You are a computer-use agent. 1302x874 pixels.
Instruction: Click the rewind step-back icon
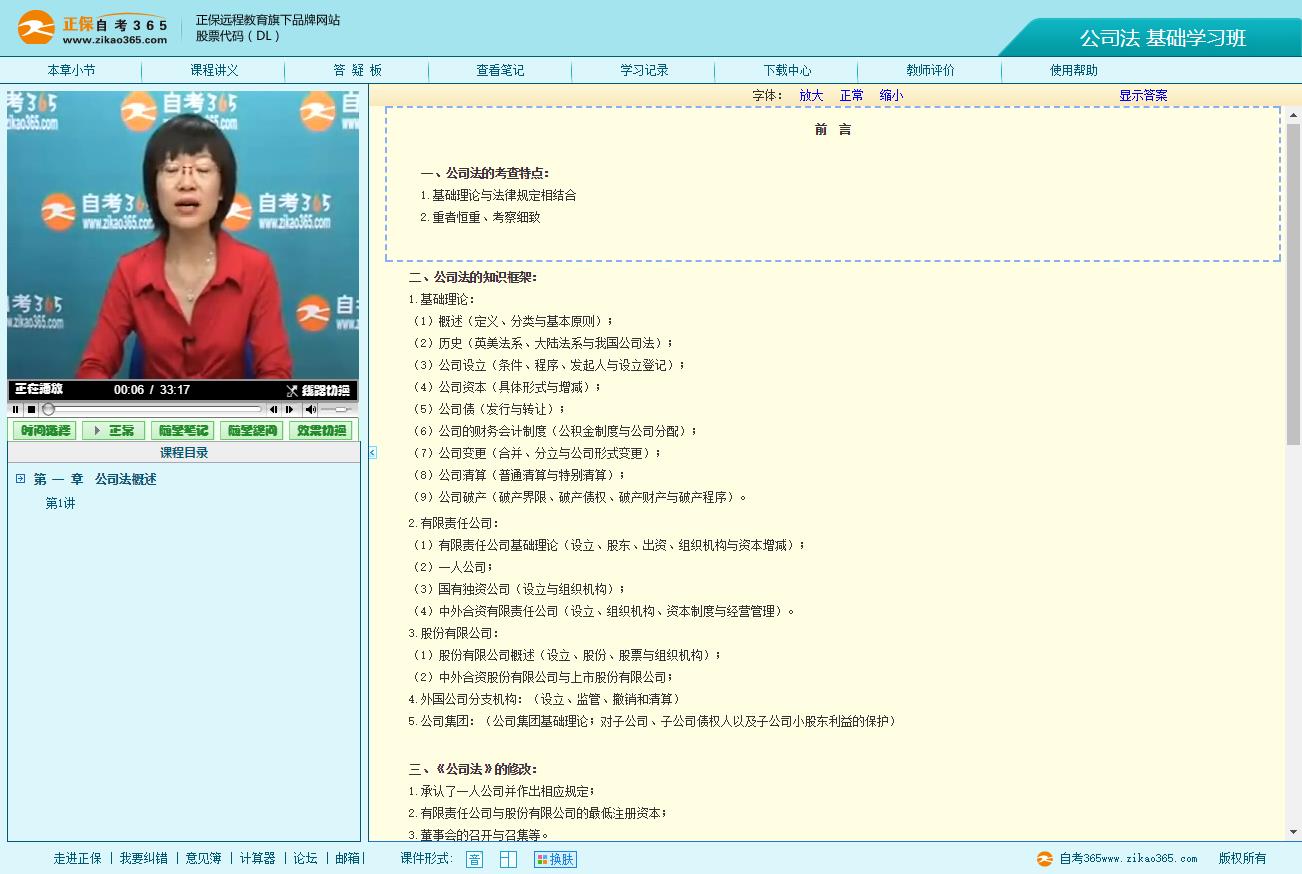[273, 409]
